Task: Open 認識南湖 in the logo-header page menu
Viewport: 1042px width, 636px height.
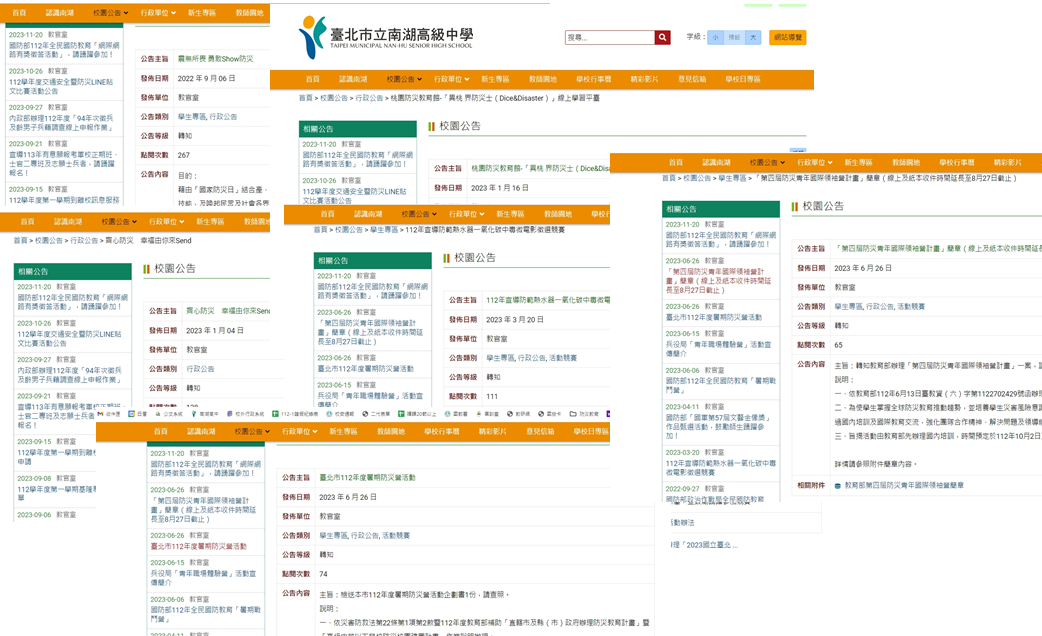Action: click(353, 79)
